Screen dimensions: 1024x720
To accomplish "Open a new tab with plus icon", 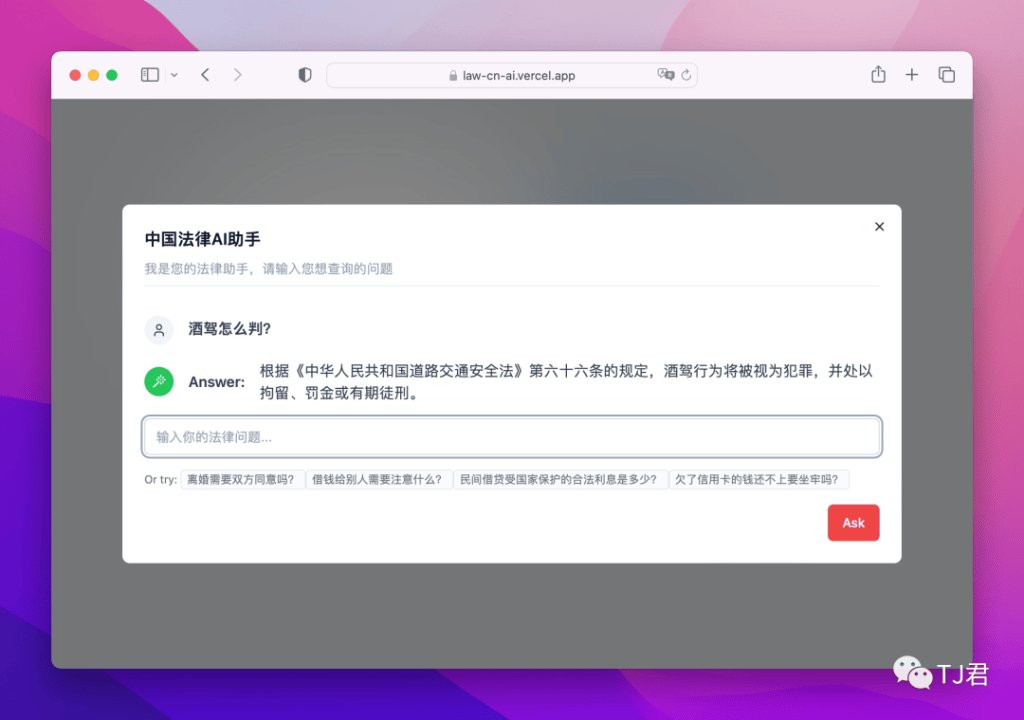I will pos(912,75).
